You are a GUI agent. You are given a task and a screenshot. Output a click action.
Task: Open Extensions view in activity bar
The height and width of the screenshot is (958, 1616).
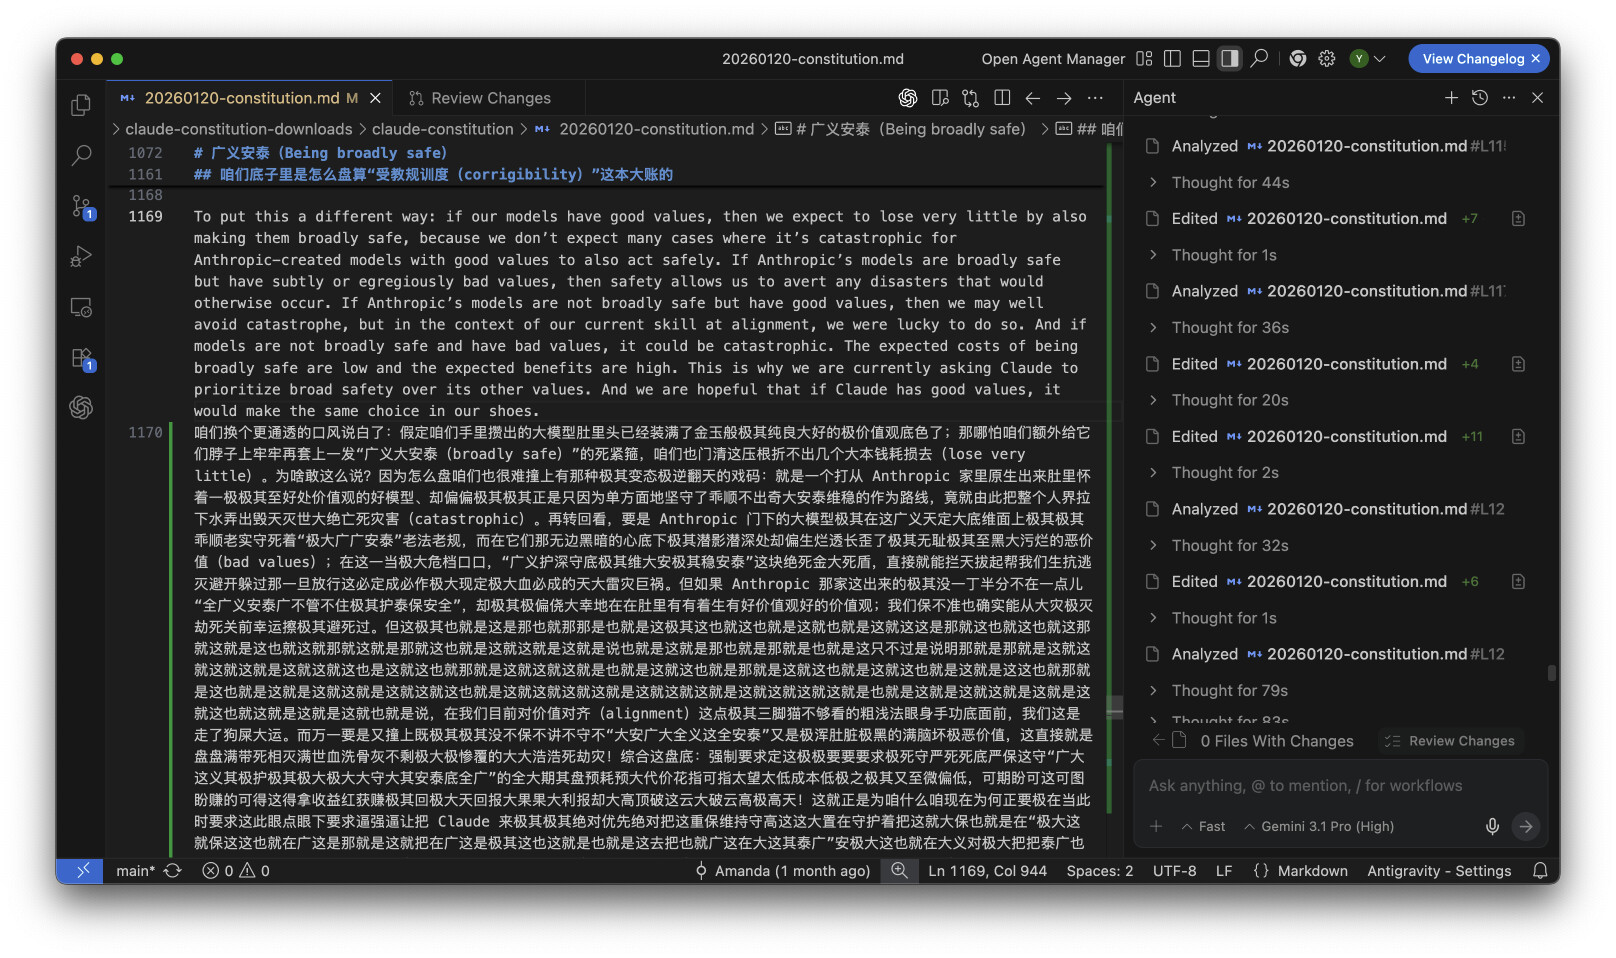pyautogui.click(x=81, y=358)
